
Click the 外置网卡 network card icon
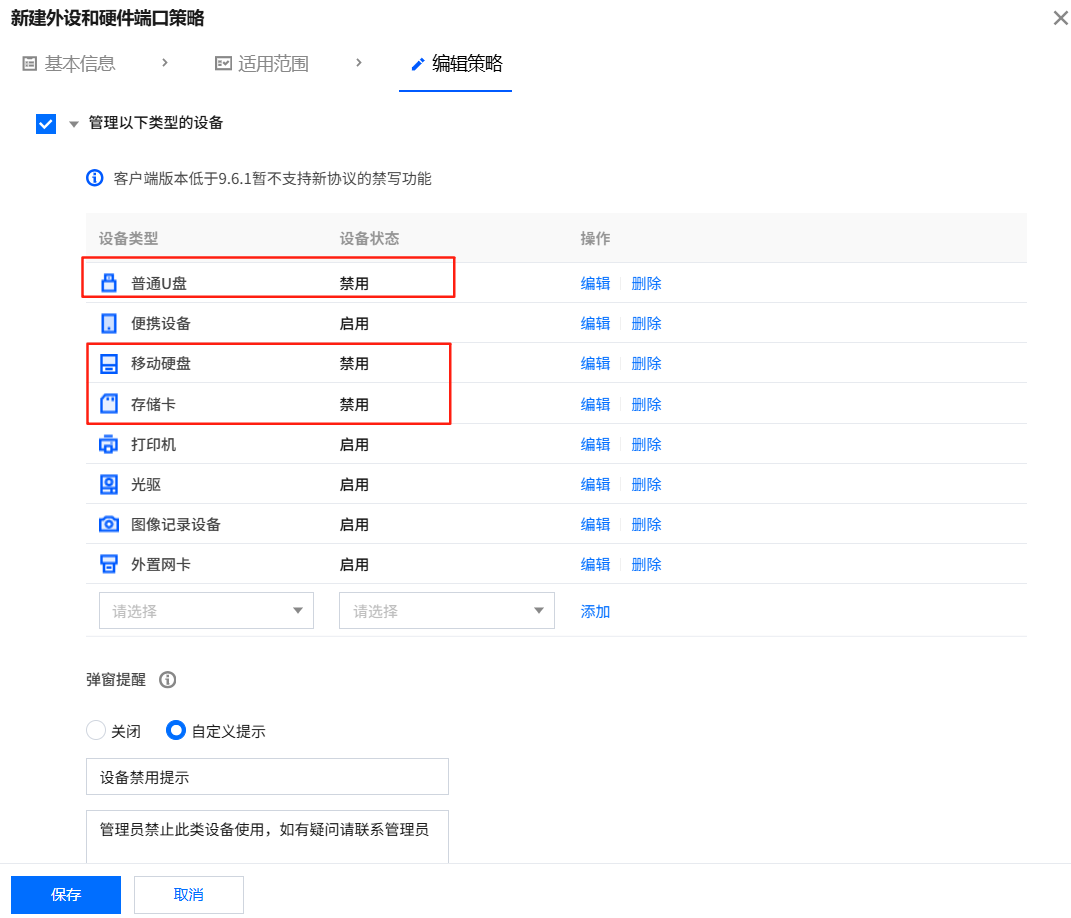(x=109, y=564)
